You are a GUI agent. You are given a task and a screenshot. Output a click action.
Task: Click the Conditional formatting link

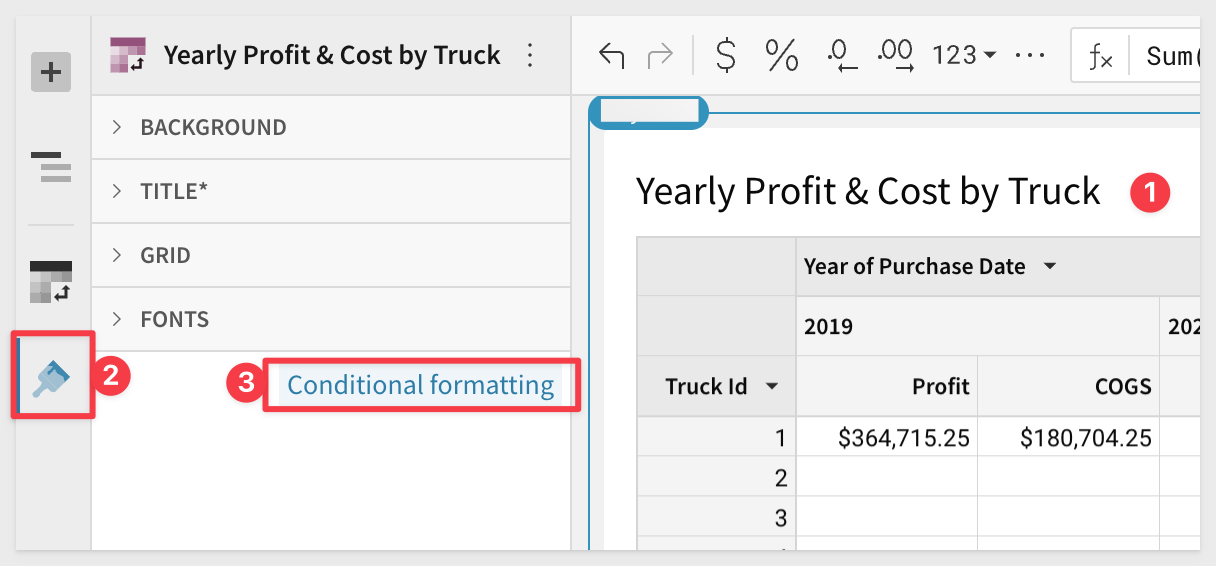pyautogui.click(x=420, y=385)
